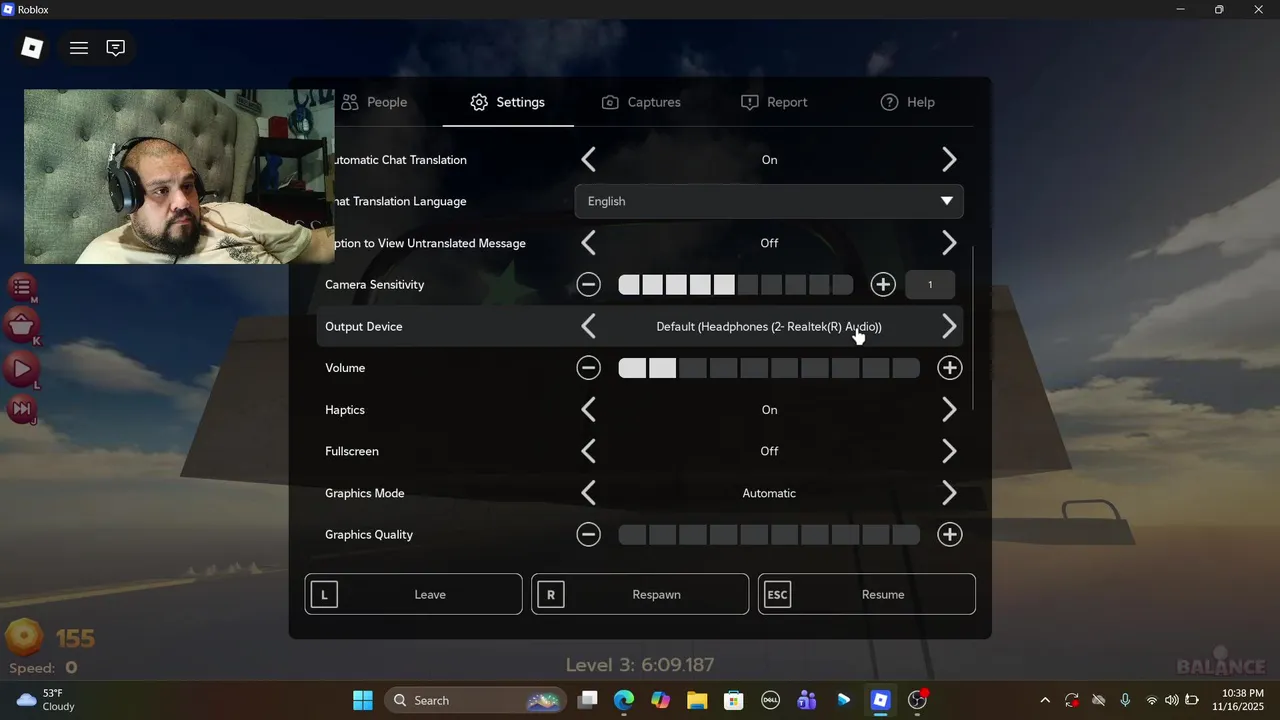Open Dell app on taskbar
1280x720 pixels.
[x=770, y=700]
